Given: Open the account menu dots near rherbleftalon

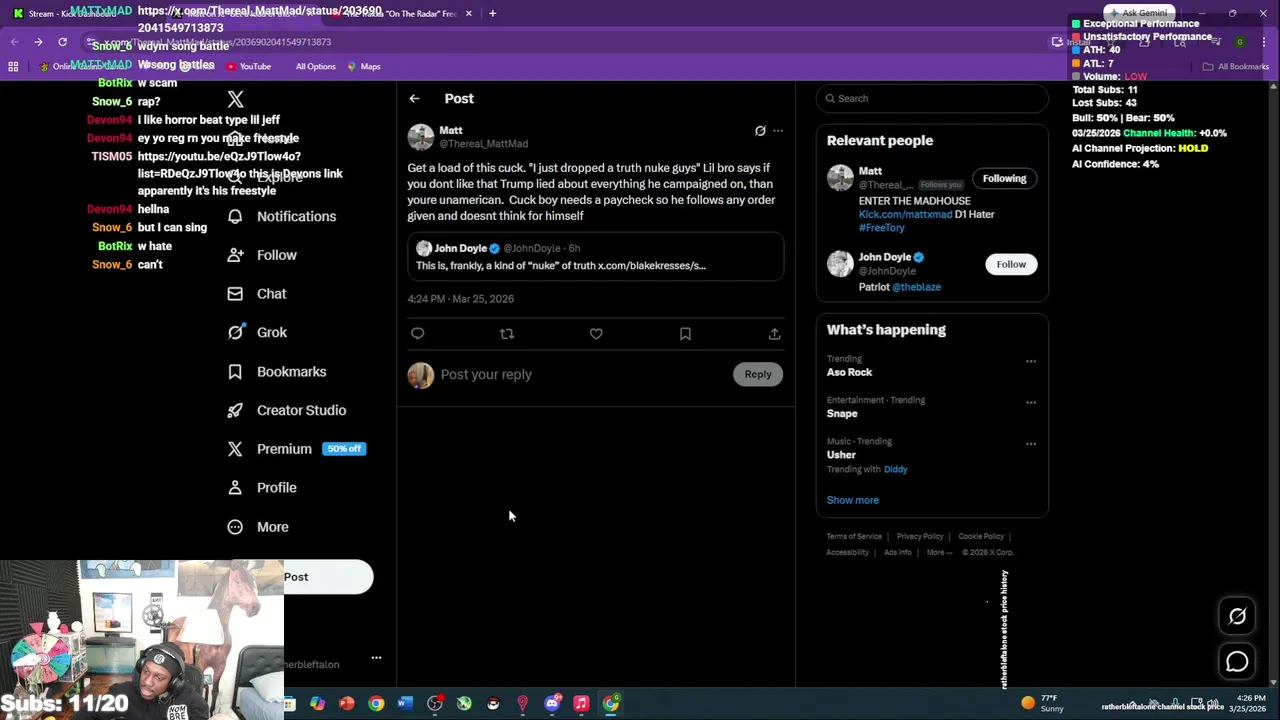Looking at the screenshot, I should coord(376,658).
